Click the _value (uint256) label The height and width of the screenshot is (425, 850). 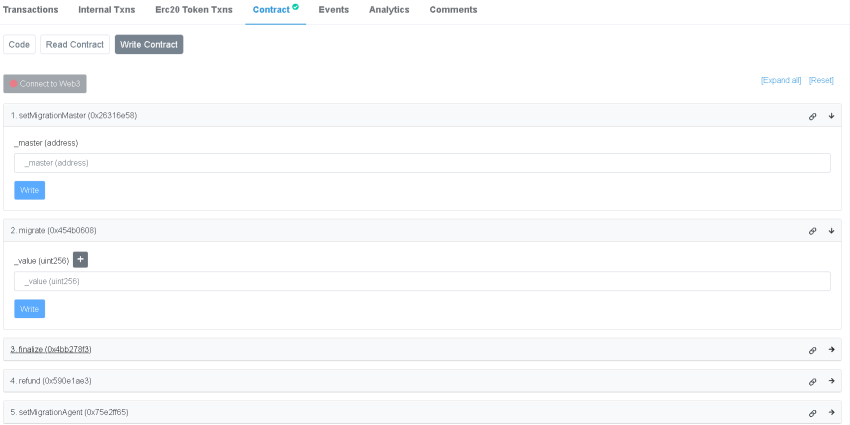click(42, 261)
